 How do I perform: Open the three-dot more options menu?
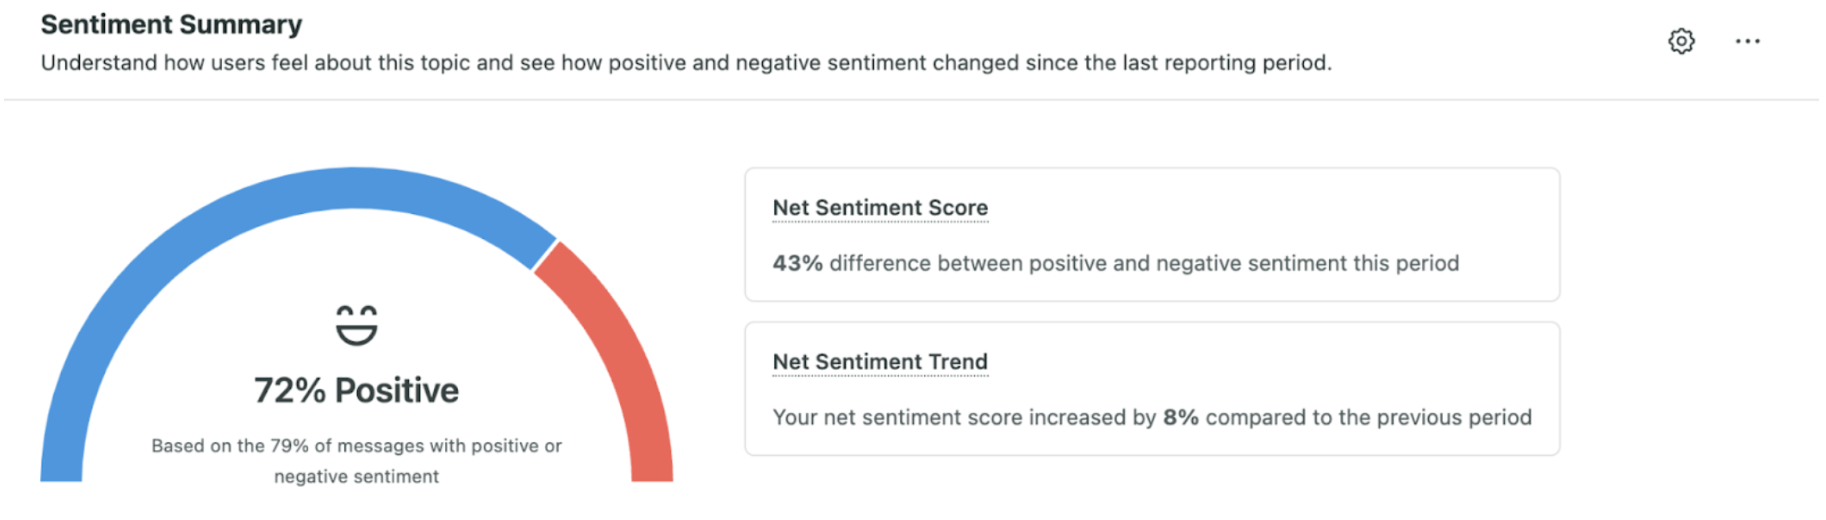1747,41
